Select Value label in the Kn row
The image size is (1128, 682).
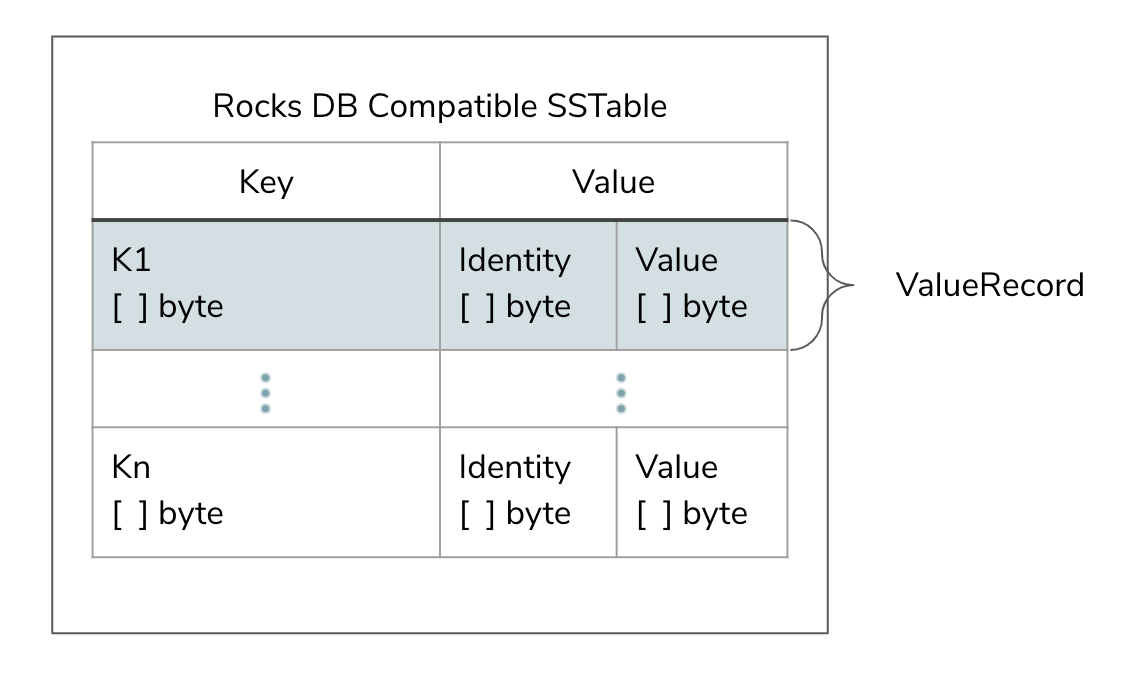coord(677,467)
